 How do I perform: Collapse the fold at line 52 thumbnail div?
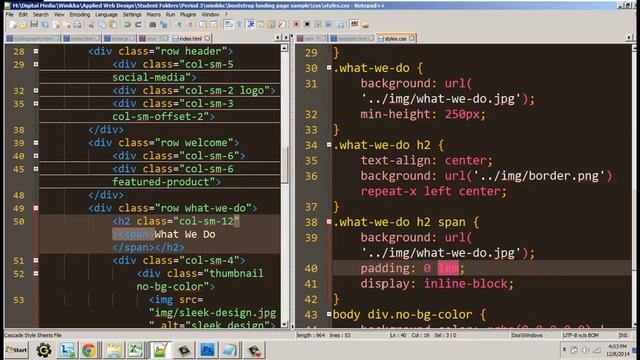36,273
